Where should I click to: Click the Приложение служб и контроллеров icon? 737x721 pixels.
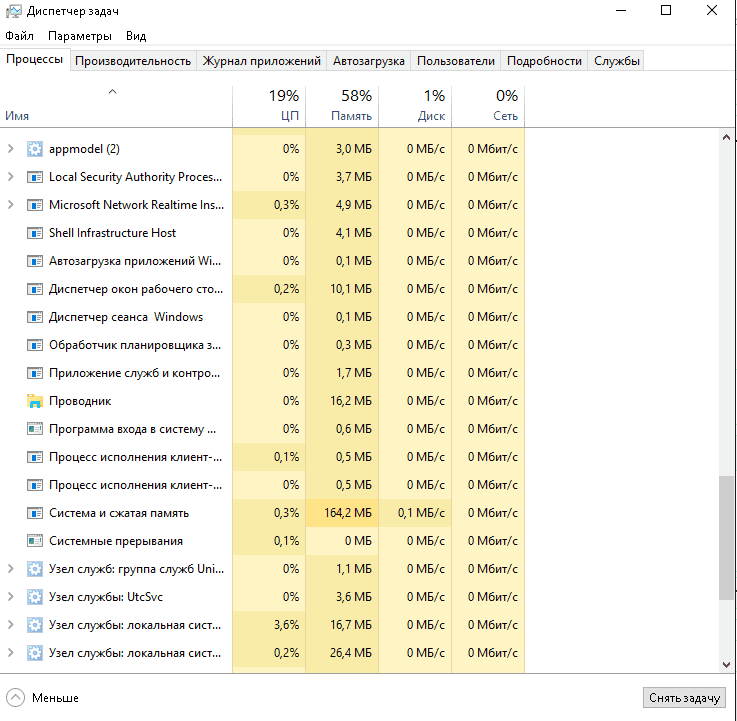pos(35,373)
